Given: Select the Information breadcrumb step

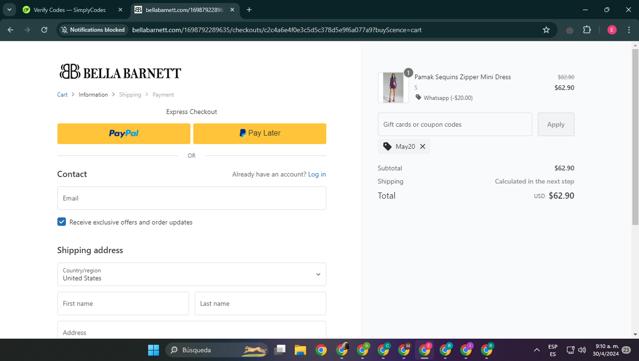Looking at the screenshot, I should tap(93, 95).
